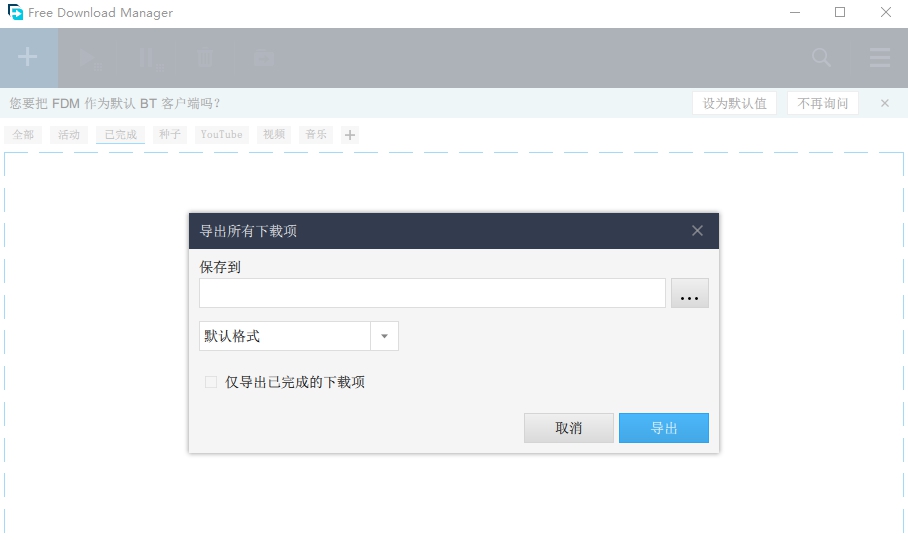Image resolution: width=908 pixels, height=541 pixels.
Task: Click the 取消 button
Action: pyautogui.click(x=569, y=428)
